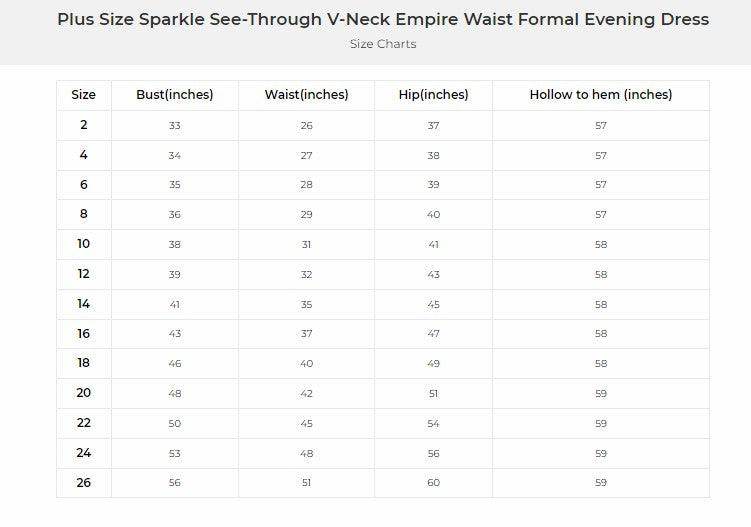The width and height of the screenshot is (751, 527).
Task: Select size 16 row label
Action: pyautogui.click(x=84, y=334)
